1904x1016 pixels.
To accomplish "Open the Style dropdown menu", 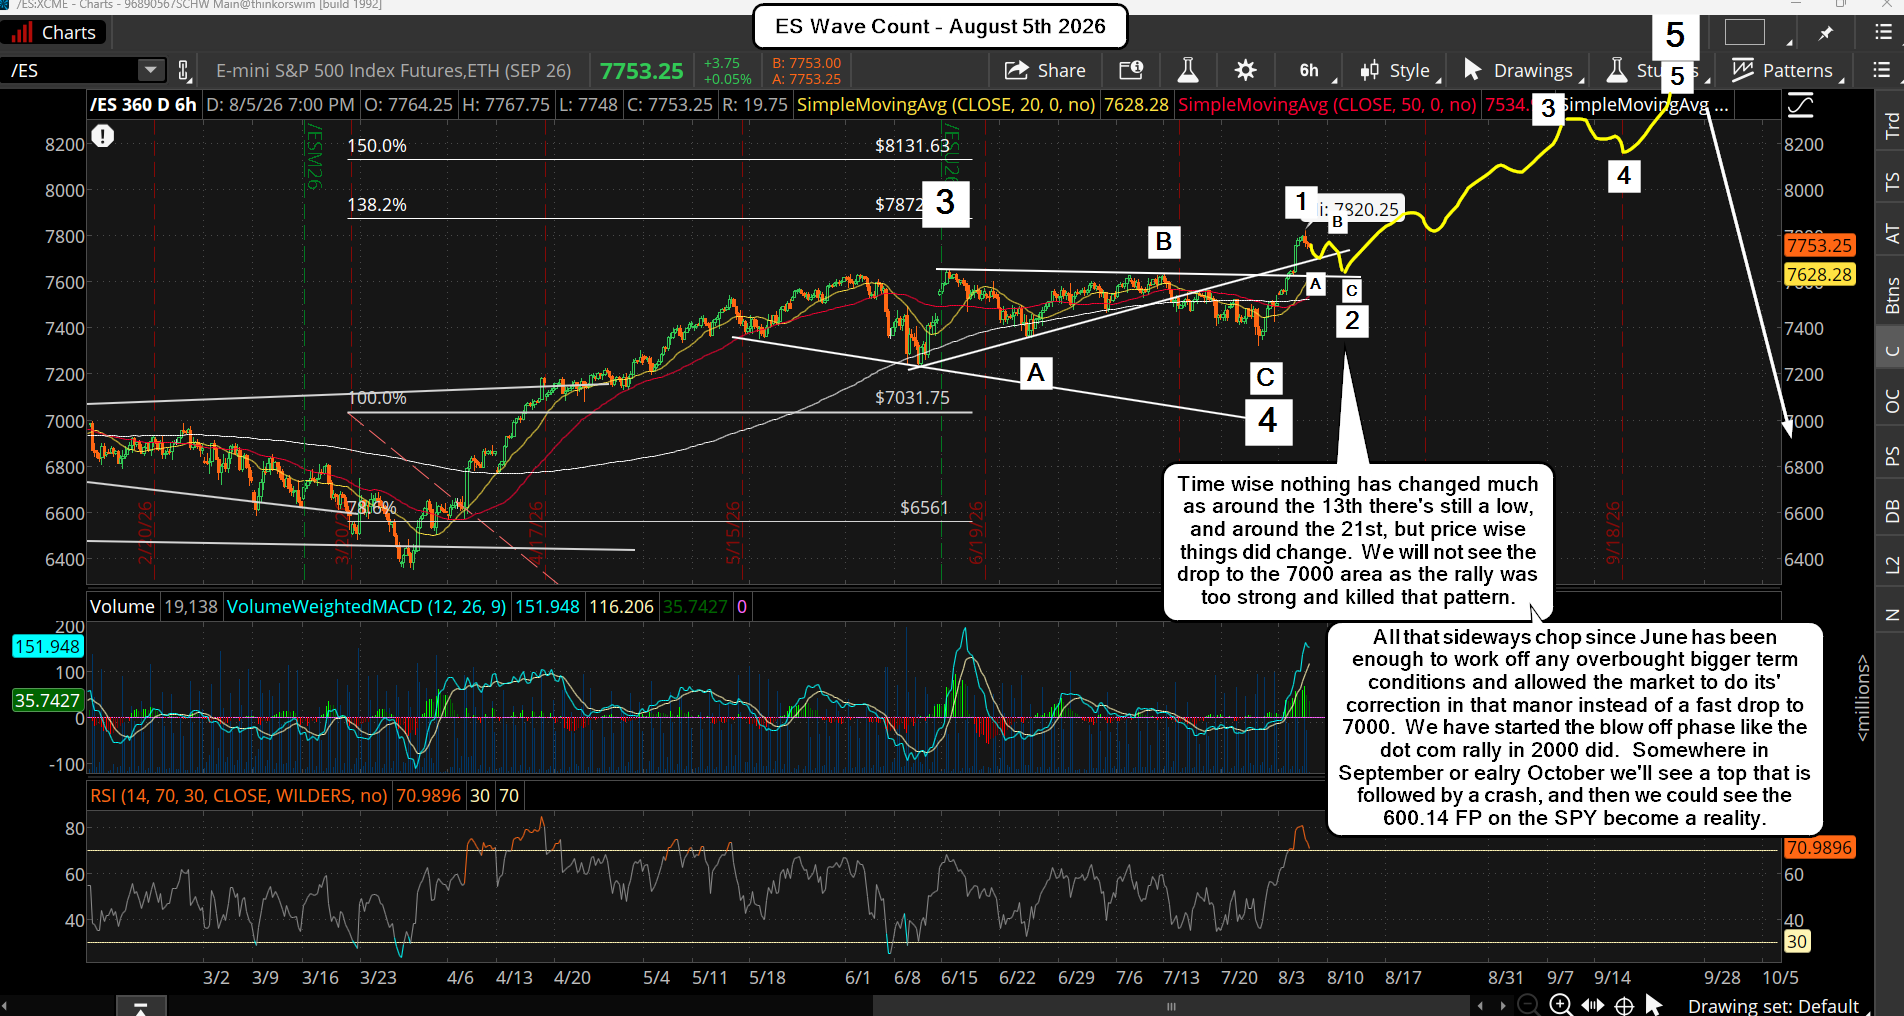I will pyautogui.click(x=1399, y=70).
